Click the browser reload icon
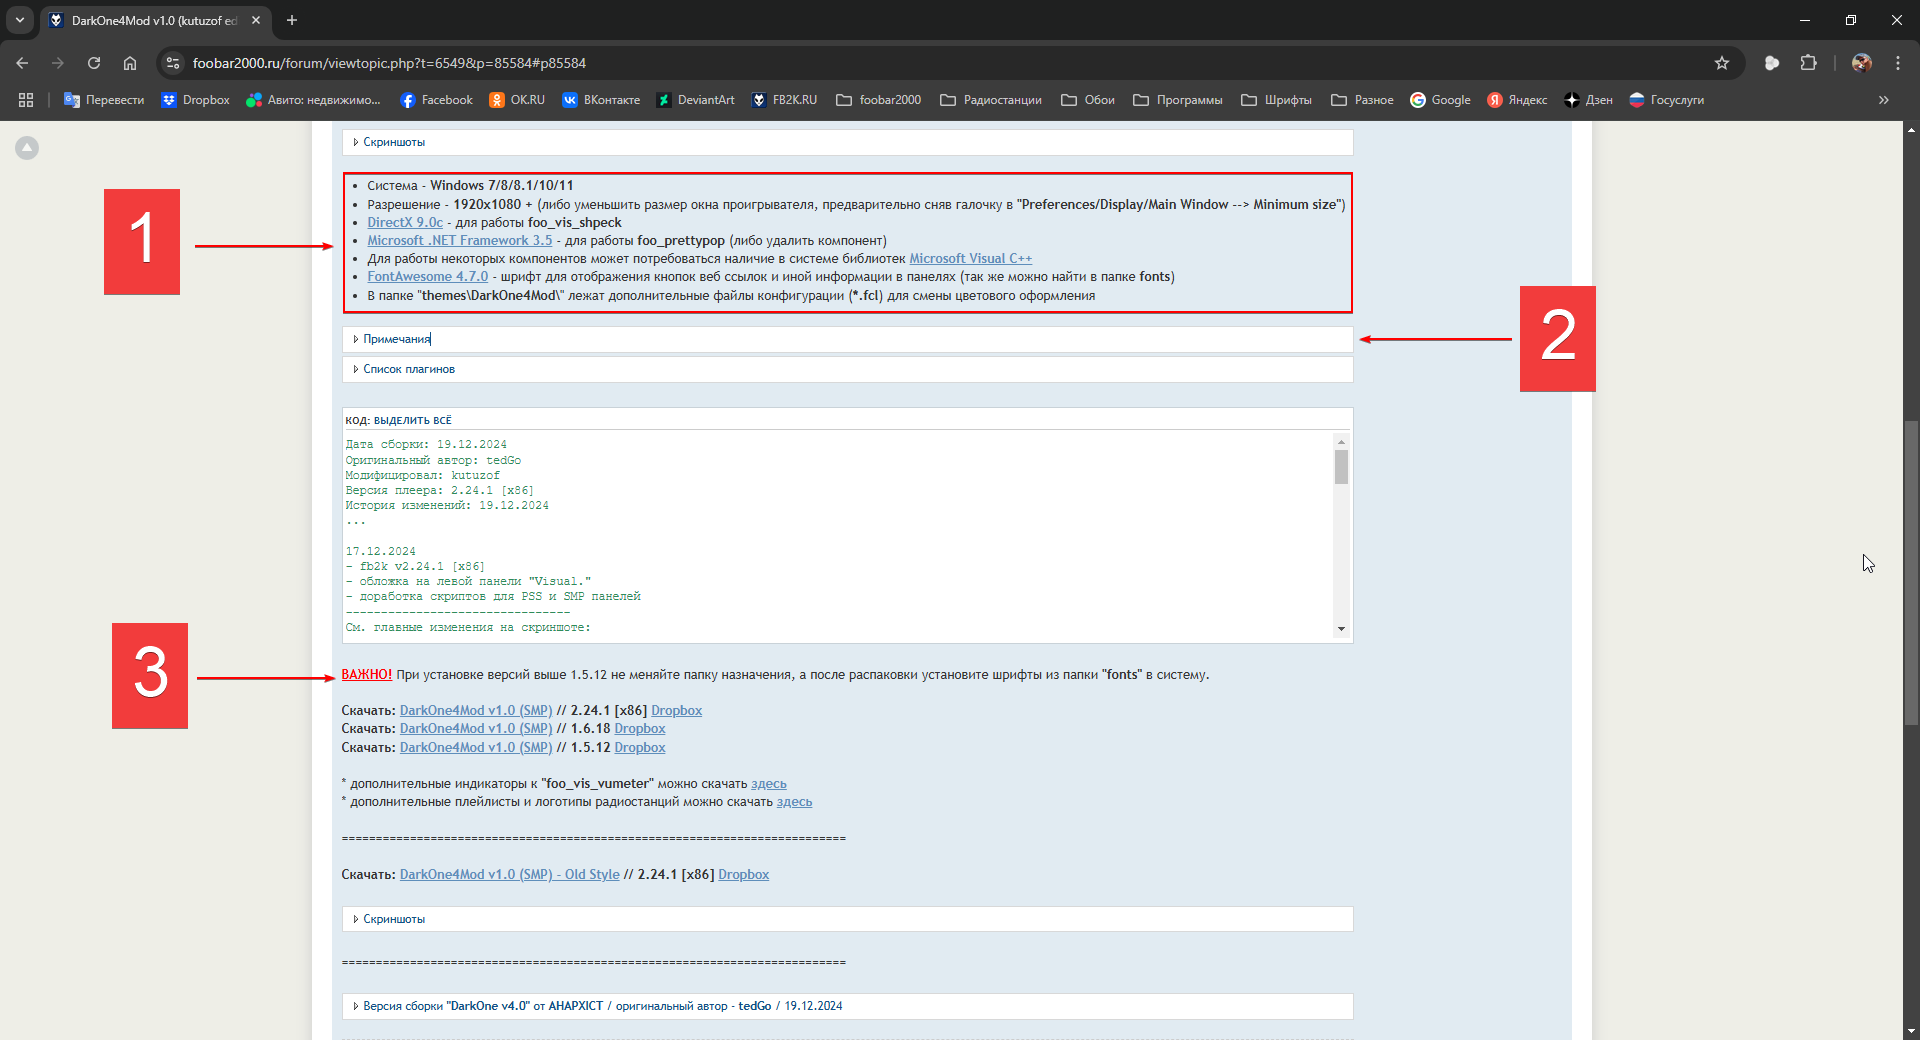 pyautogui.click(x=94, y=63)
